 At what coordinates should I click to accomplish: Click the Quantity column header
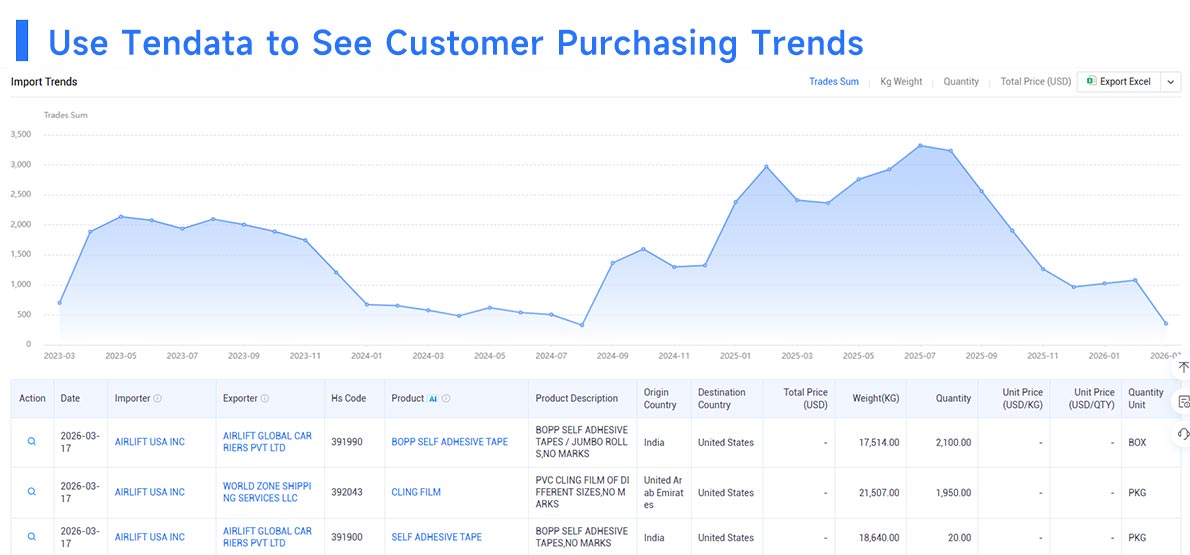click(953, 398)
